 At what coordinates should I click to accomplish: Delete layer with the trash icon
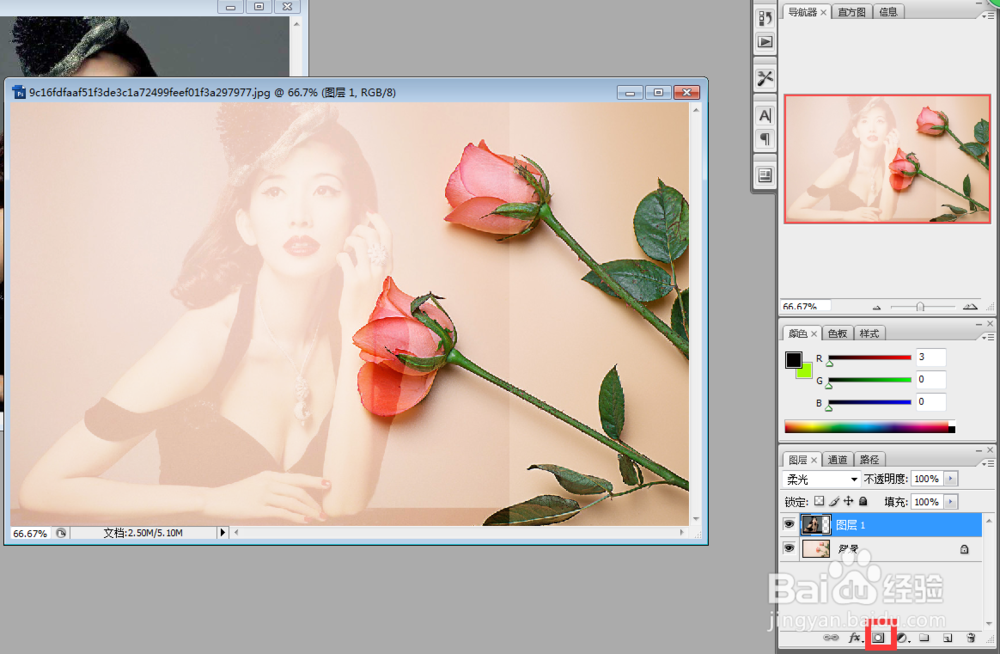[971, 637]
